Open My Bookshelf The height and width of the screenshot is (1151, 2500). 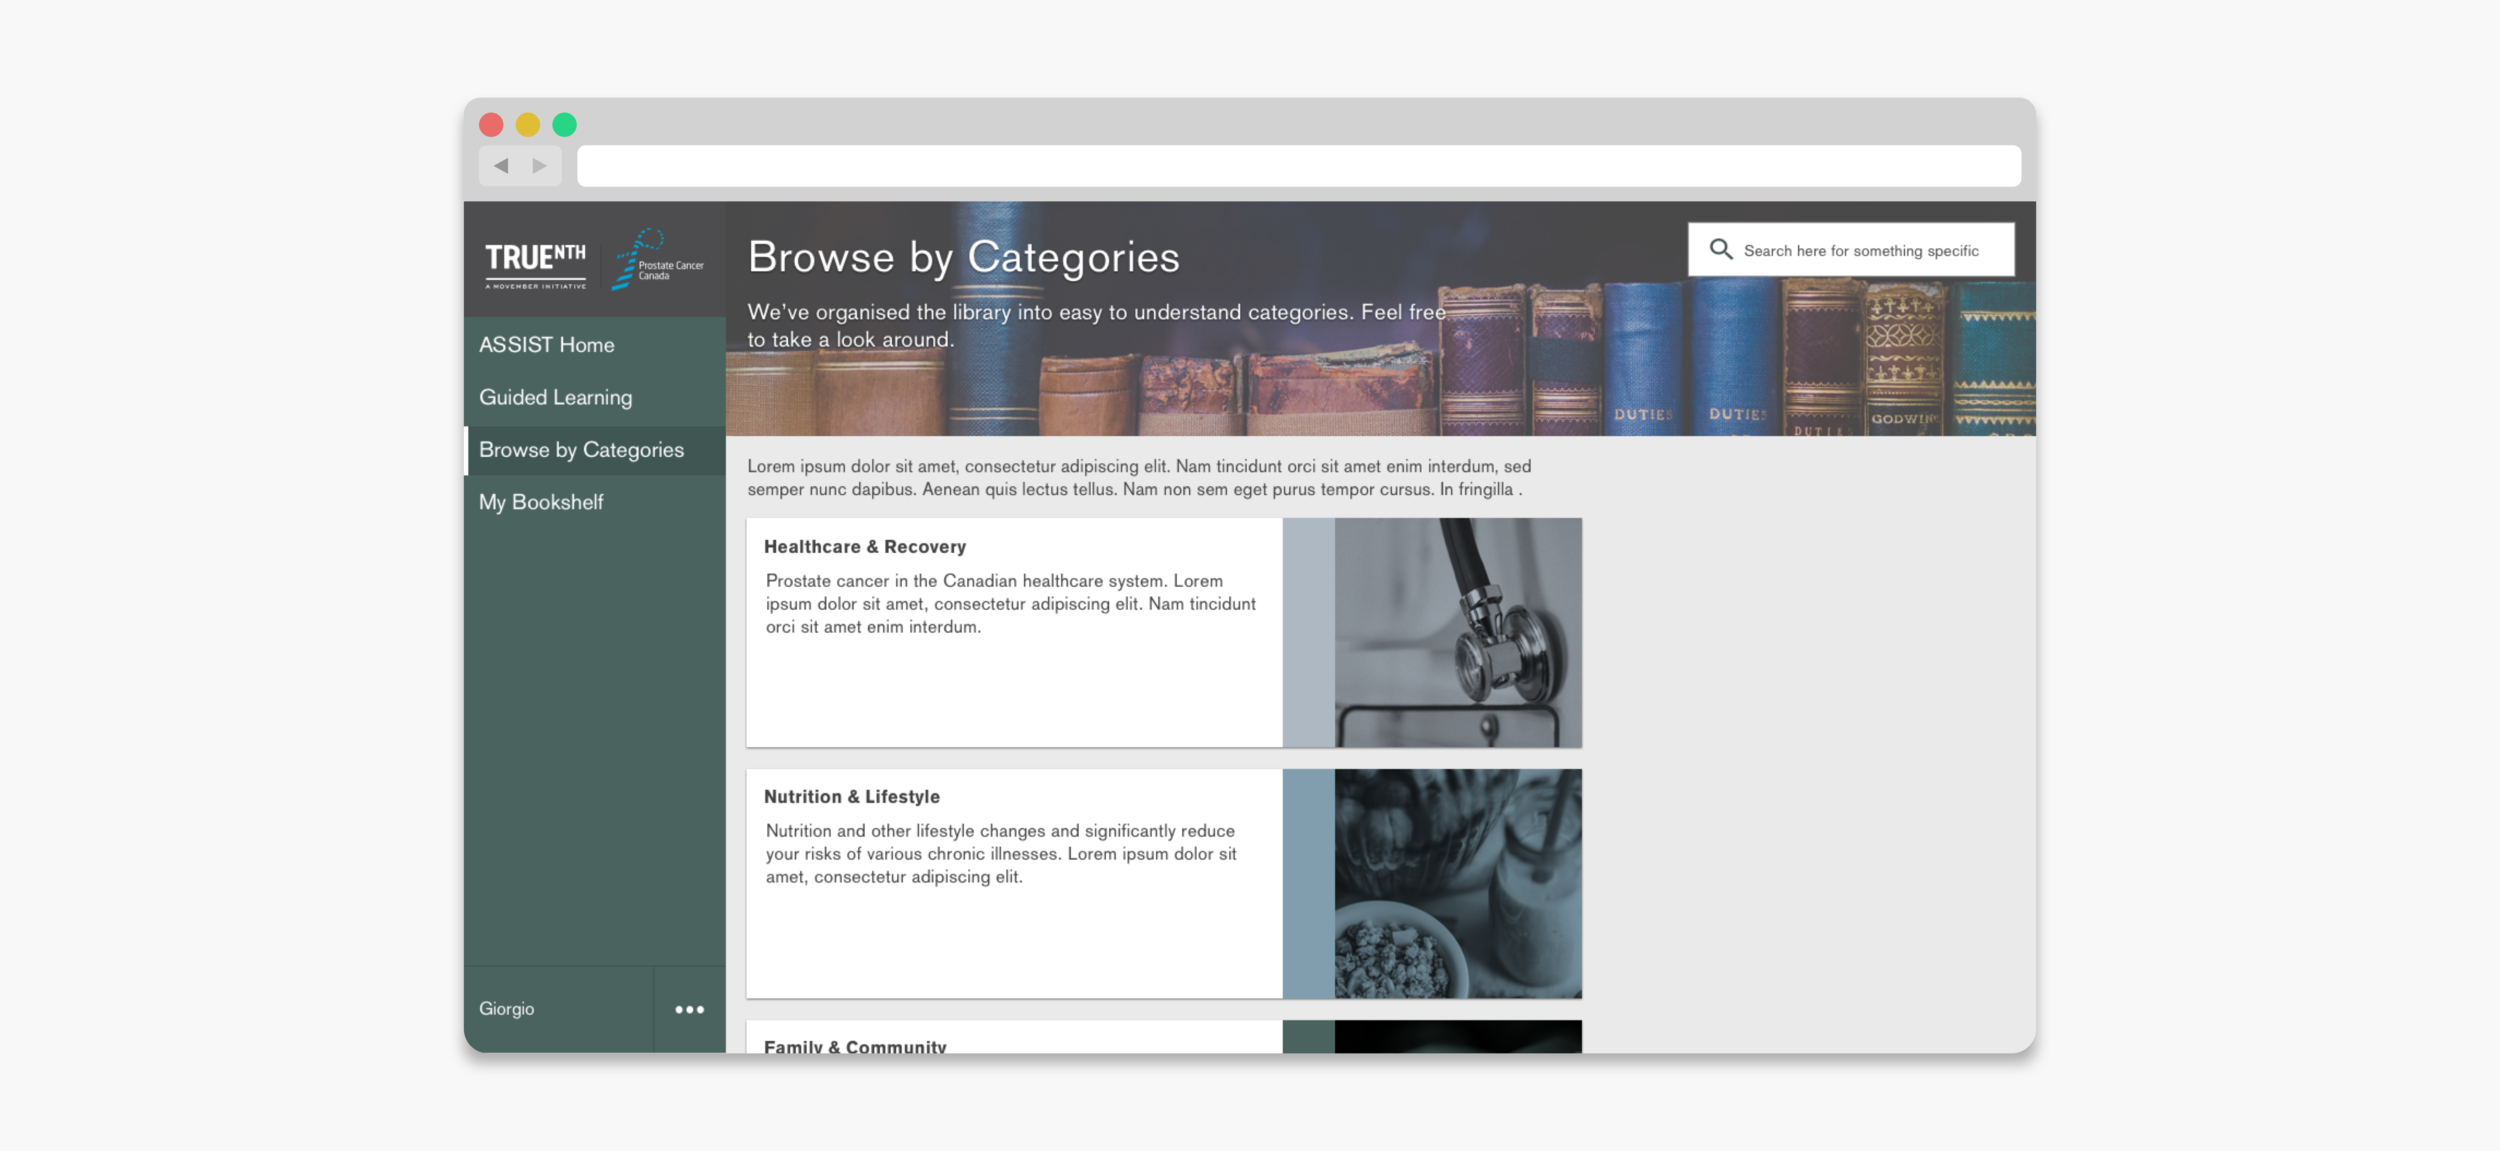(541, 502)
